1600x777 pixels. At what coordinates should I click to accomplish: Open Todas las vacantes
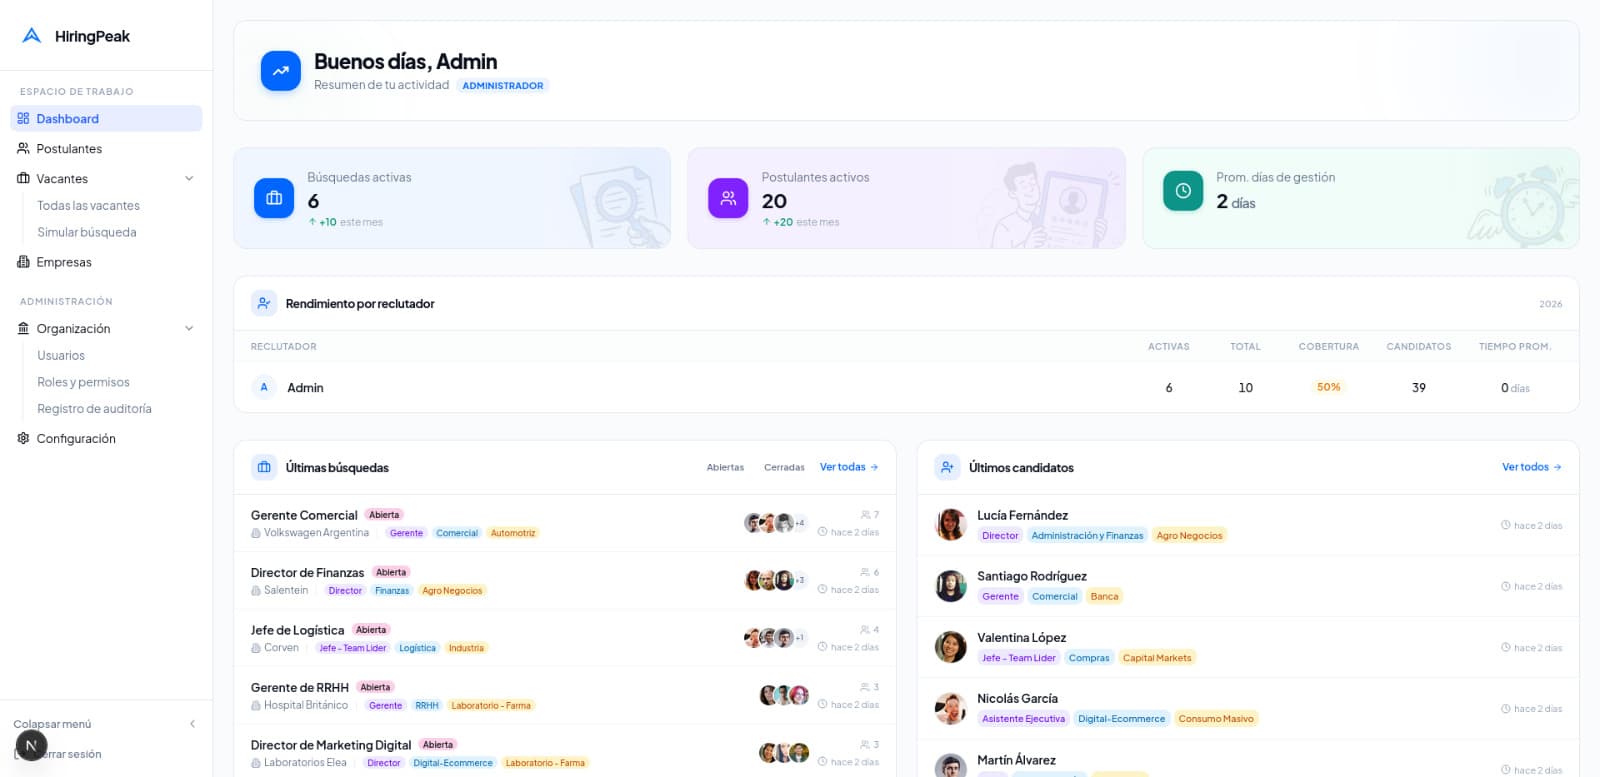point(88,205)
